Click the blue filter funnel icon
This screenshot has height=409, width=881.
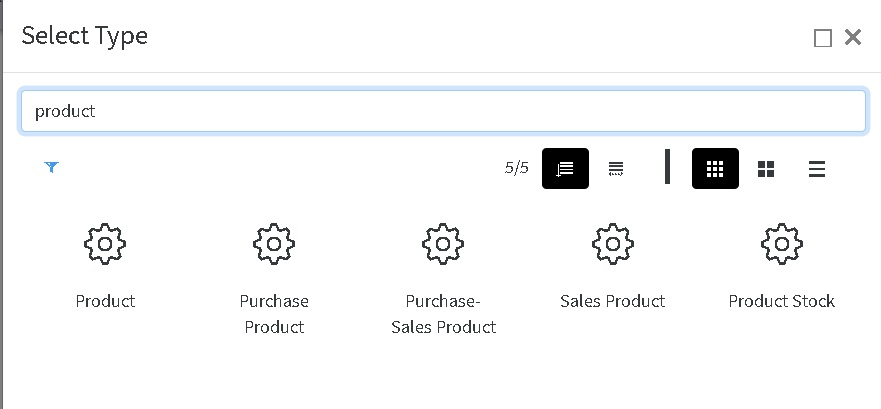tap(52, 167)
